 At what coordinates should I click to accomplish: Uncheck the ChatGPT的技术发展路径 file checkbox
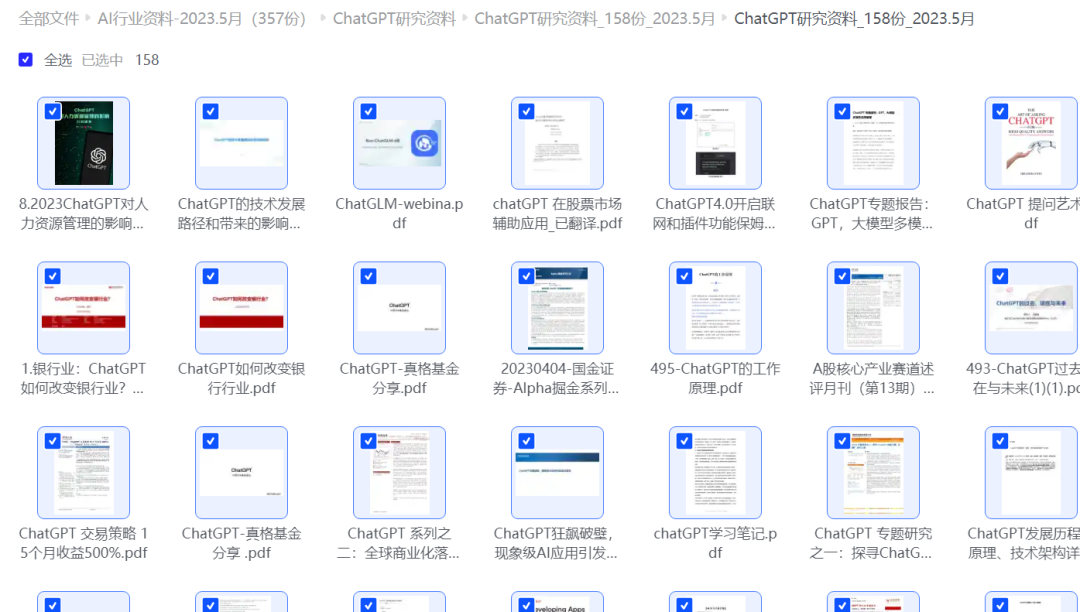coord(211,112)
